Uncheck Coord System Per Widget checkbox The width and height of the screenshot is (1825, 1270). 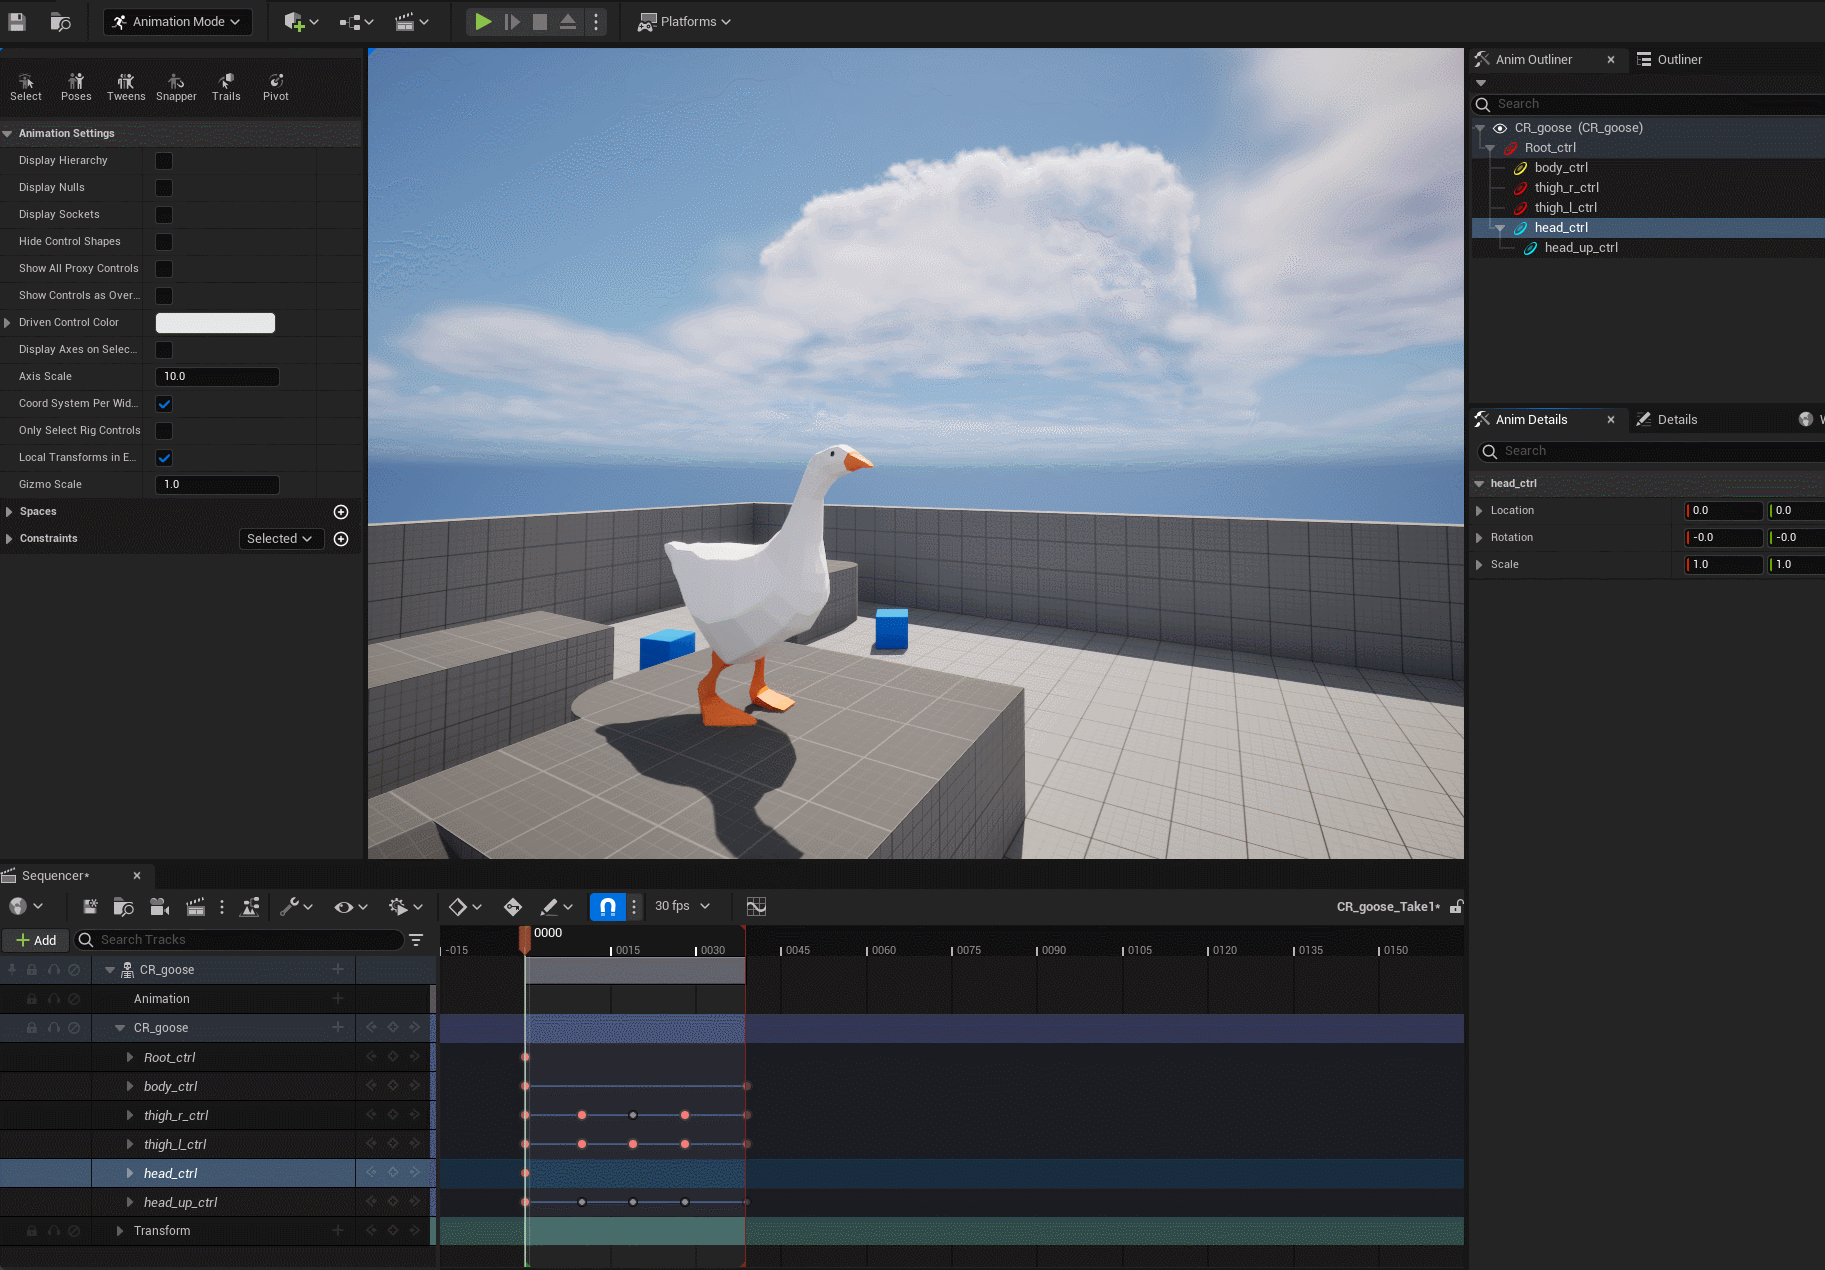[x=164, y=404]
